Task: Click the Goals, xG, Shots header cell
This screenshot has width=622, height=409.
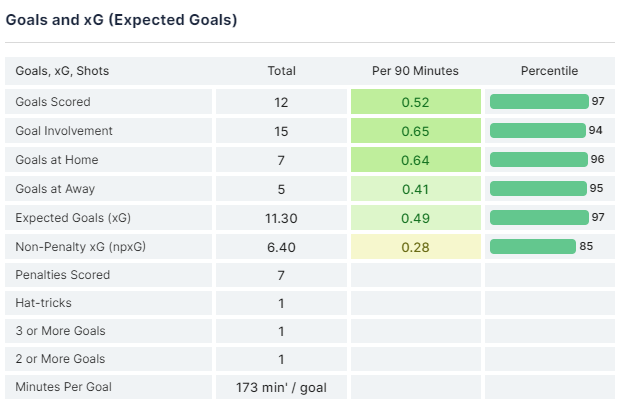Action: tap(62, 71)
